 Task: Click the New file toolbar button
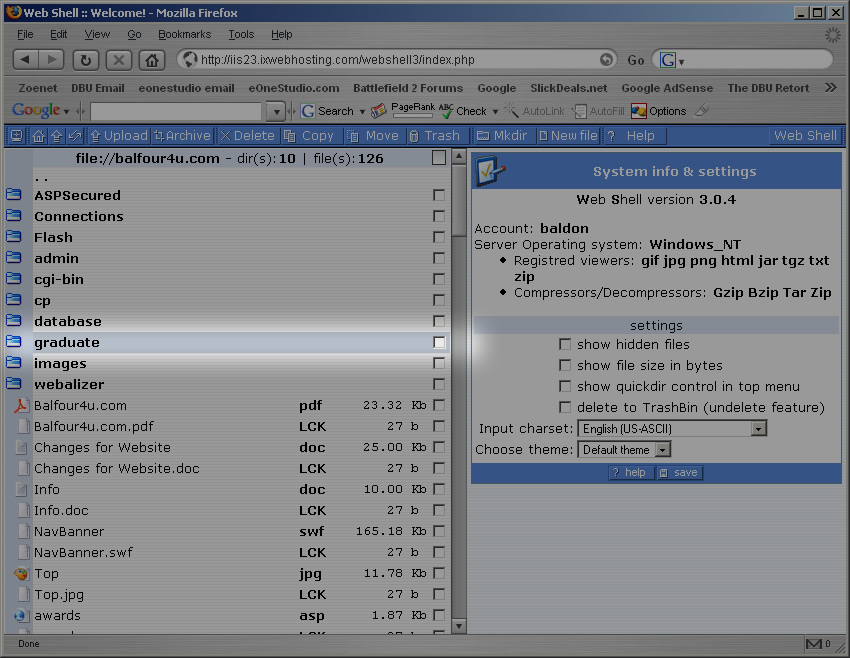(x=567, y=136)
